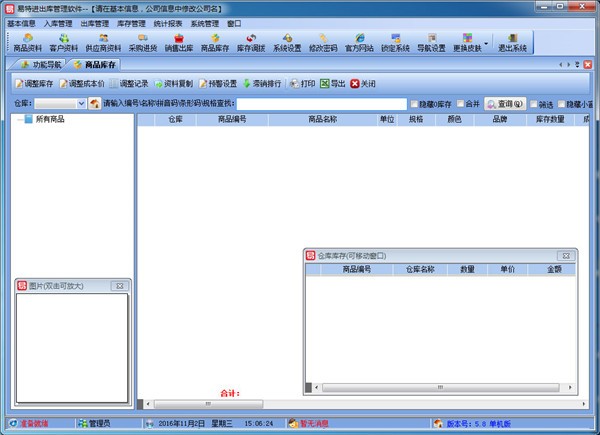Screen dimensions: 600x435
Task: Open the 仓库 dropdown list
Action: 79,103
